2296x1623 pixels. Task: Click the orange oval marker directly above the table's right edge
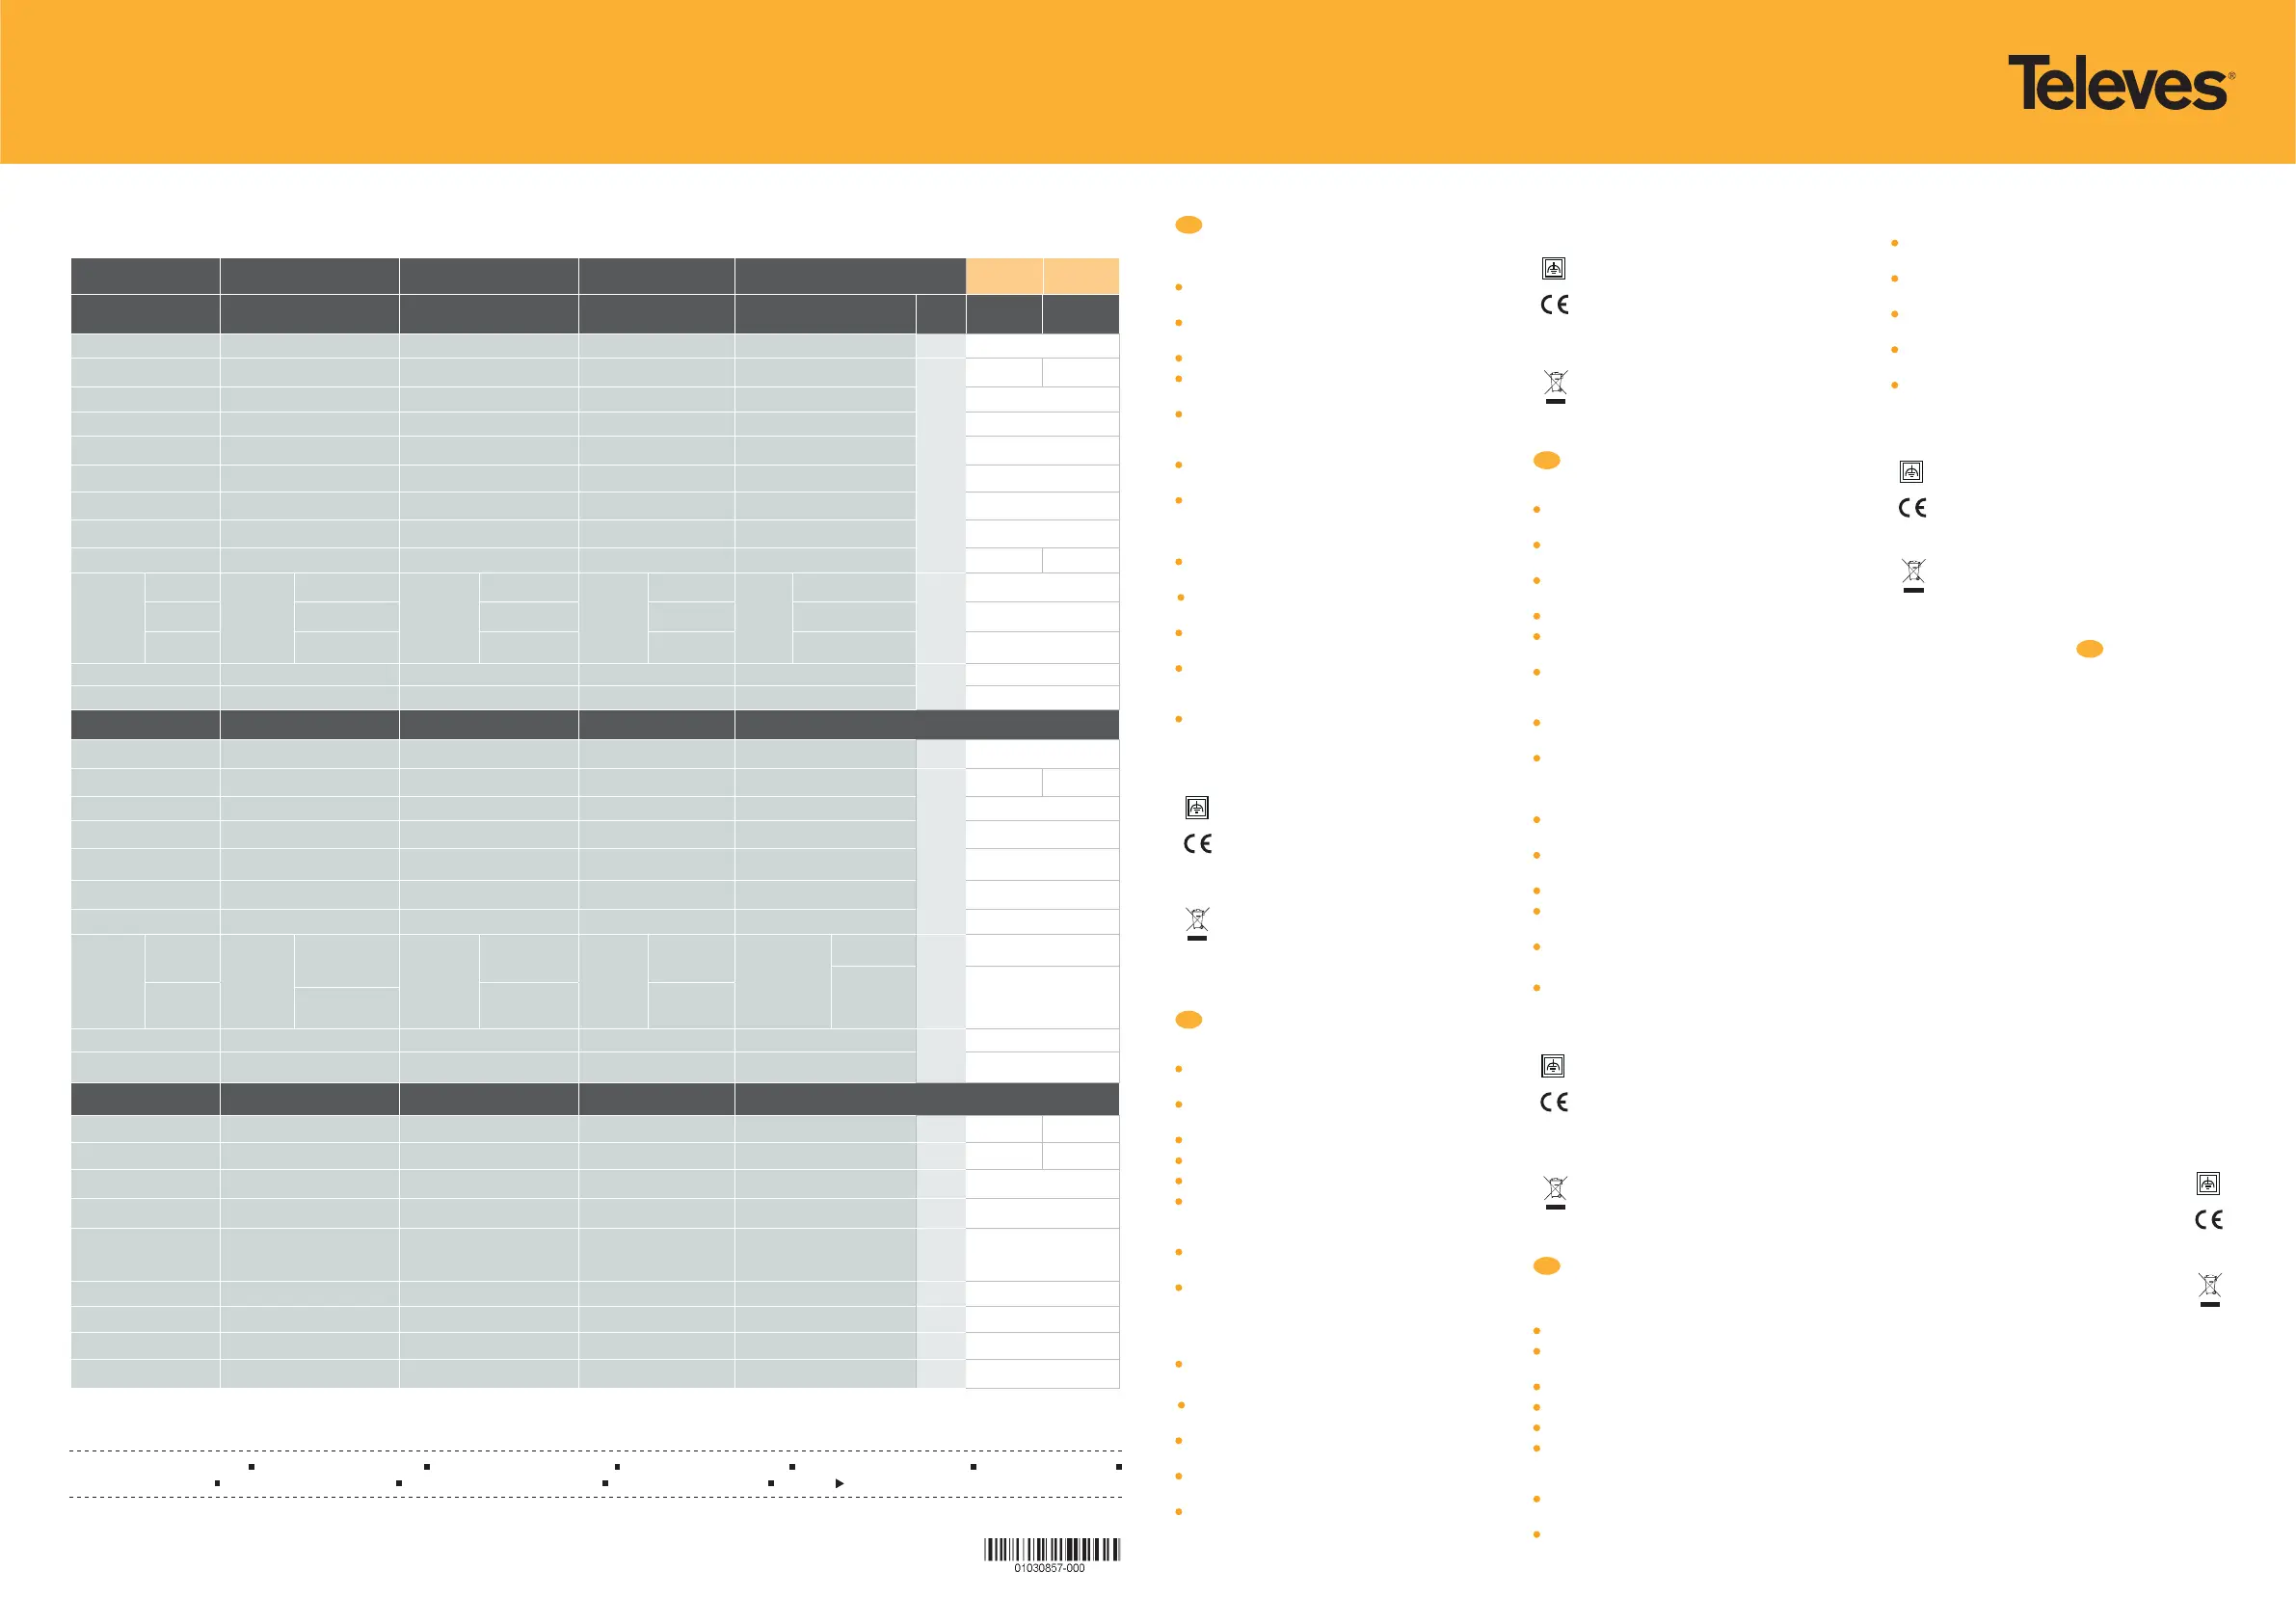pyautogui.click(x=1188, y=225)
